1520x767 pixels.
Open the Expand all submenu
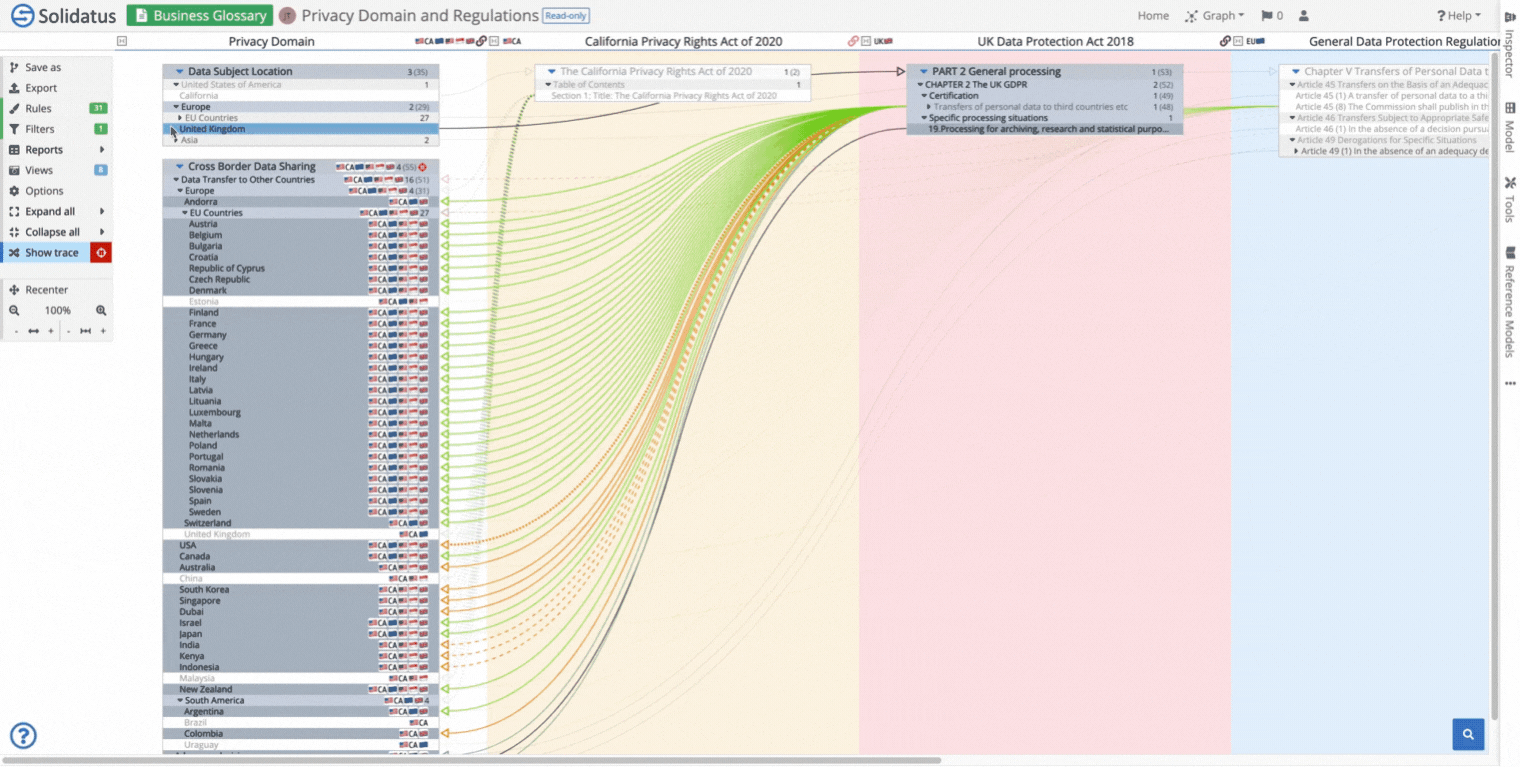tap(56, 212)
